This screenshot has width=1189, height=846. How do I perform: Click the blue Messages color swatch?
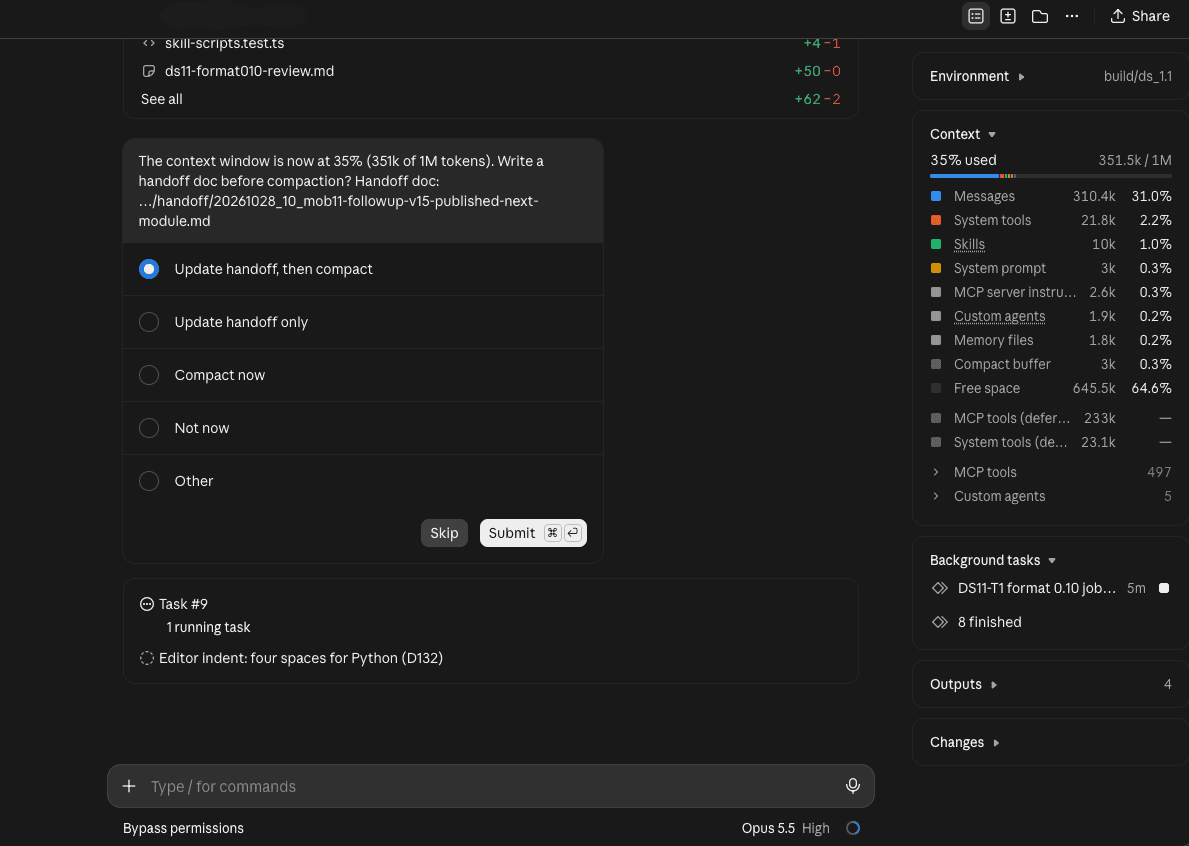tap(936, 196)
